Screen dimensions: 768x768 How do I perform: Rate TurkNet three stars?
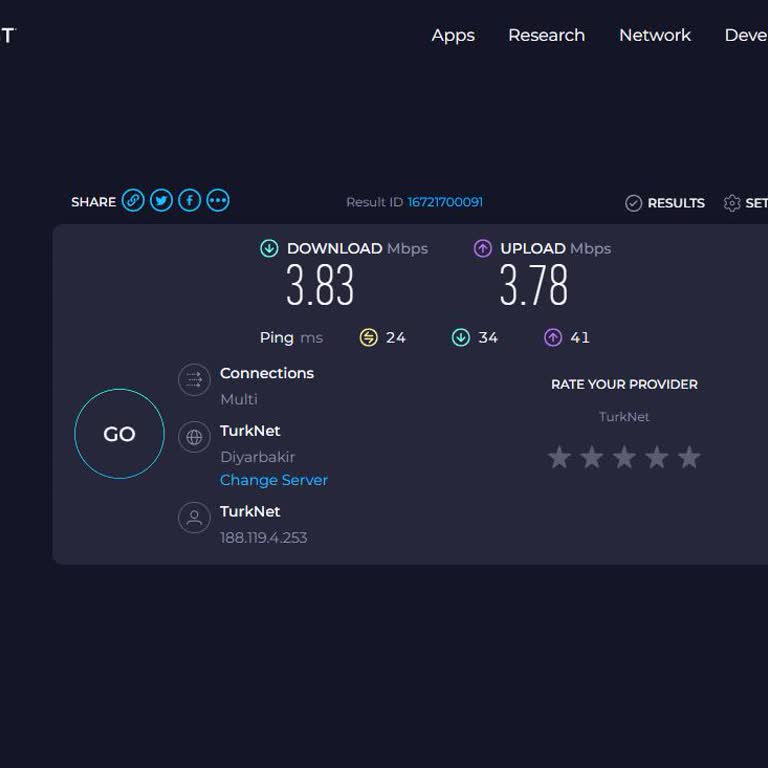coord(624,457)
